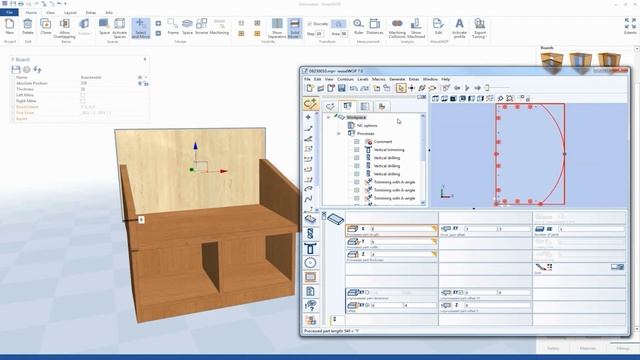Click the vertical trimming T icon in left sidebar
Image resolution: width=640 pixels, height=360 pixels.
[x=310, y=248]
